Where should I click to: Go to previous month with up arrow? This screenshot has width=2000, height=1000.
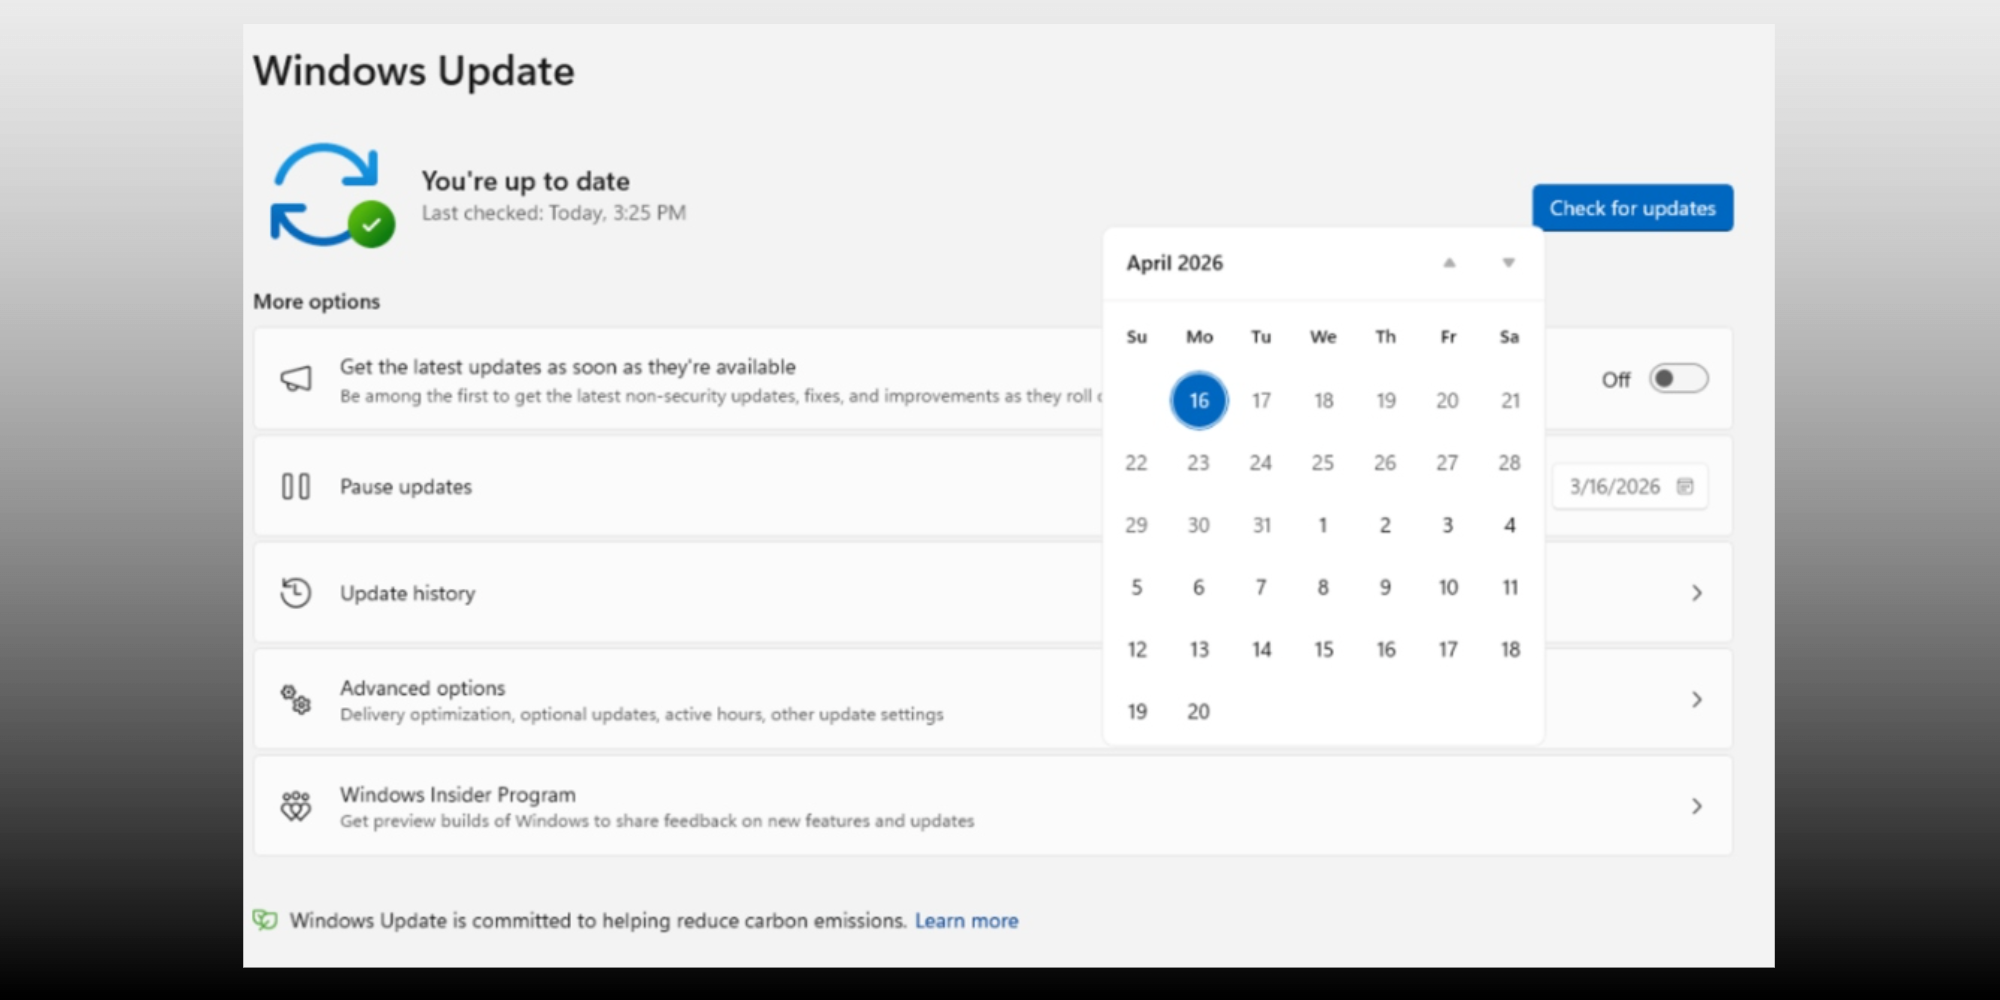tap(1449, 263)
